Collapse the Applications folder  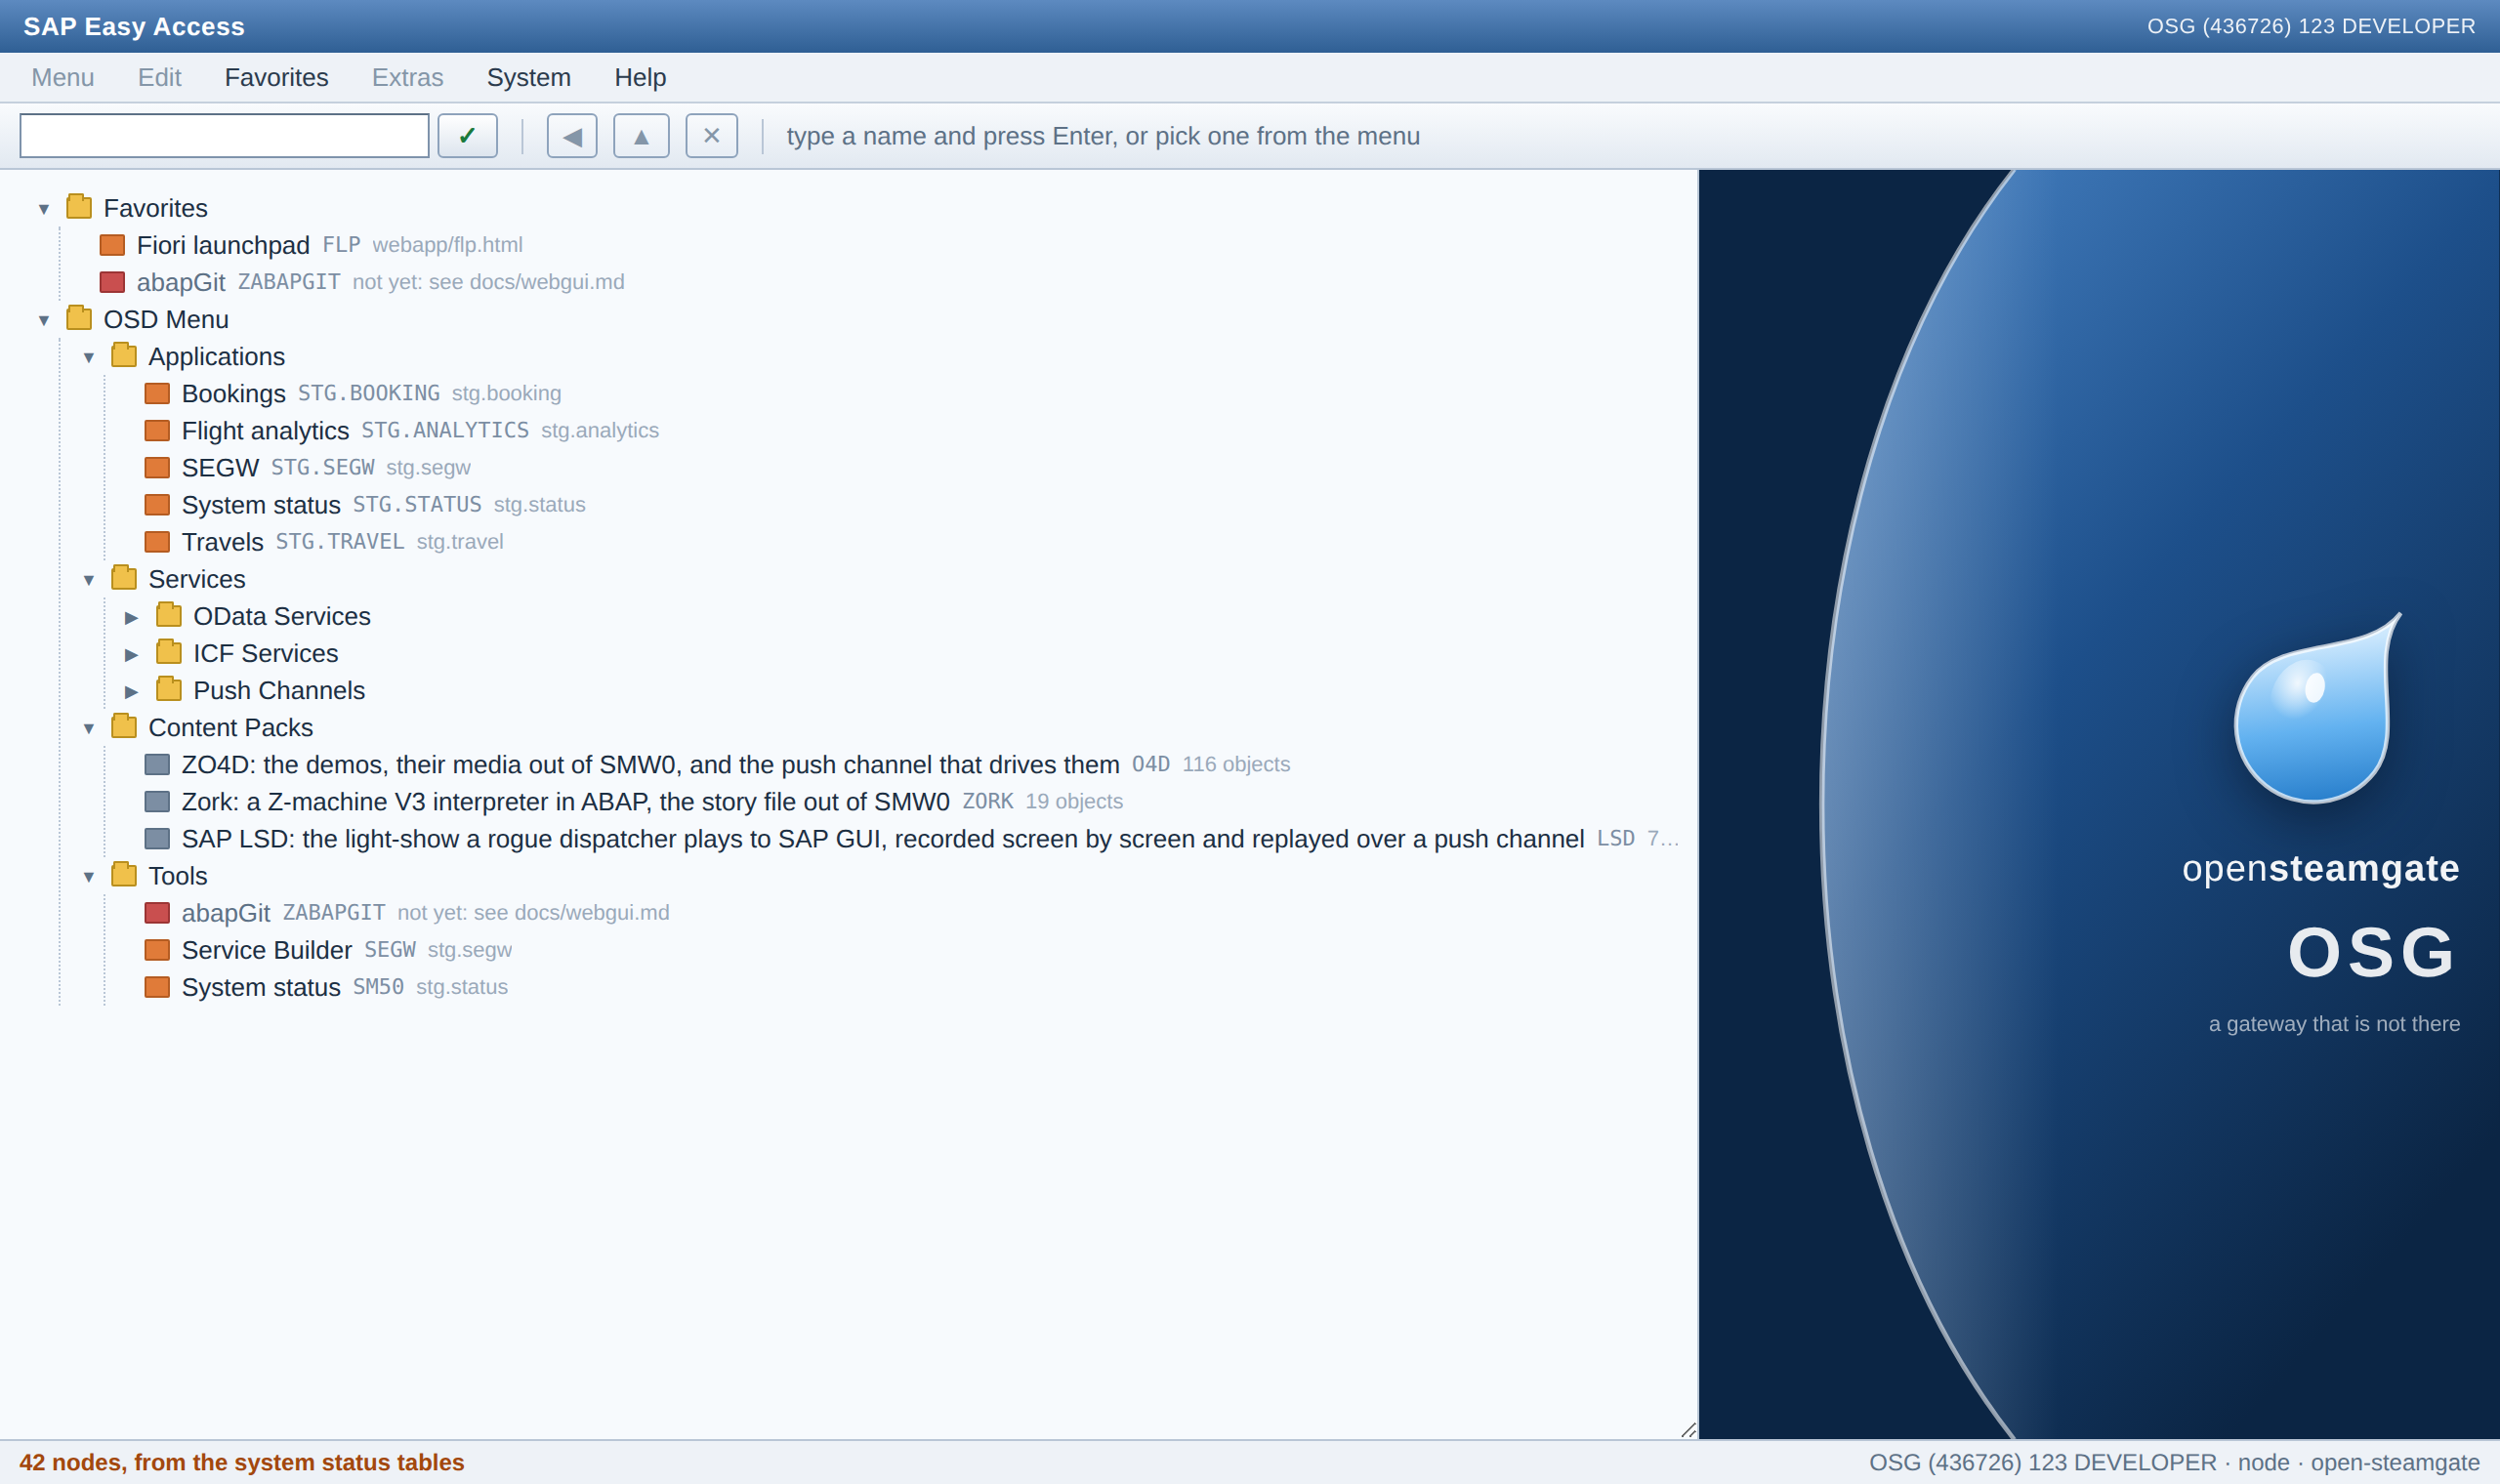point(89,357)
